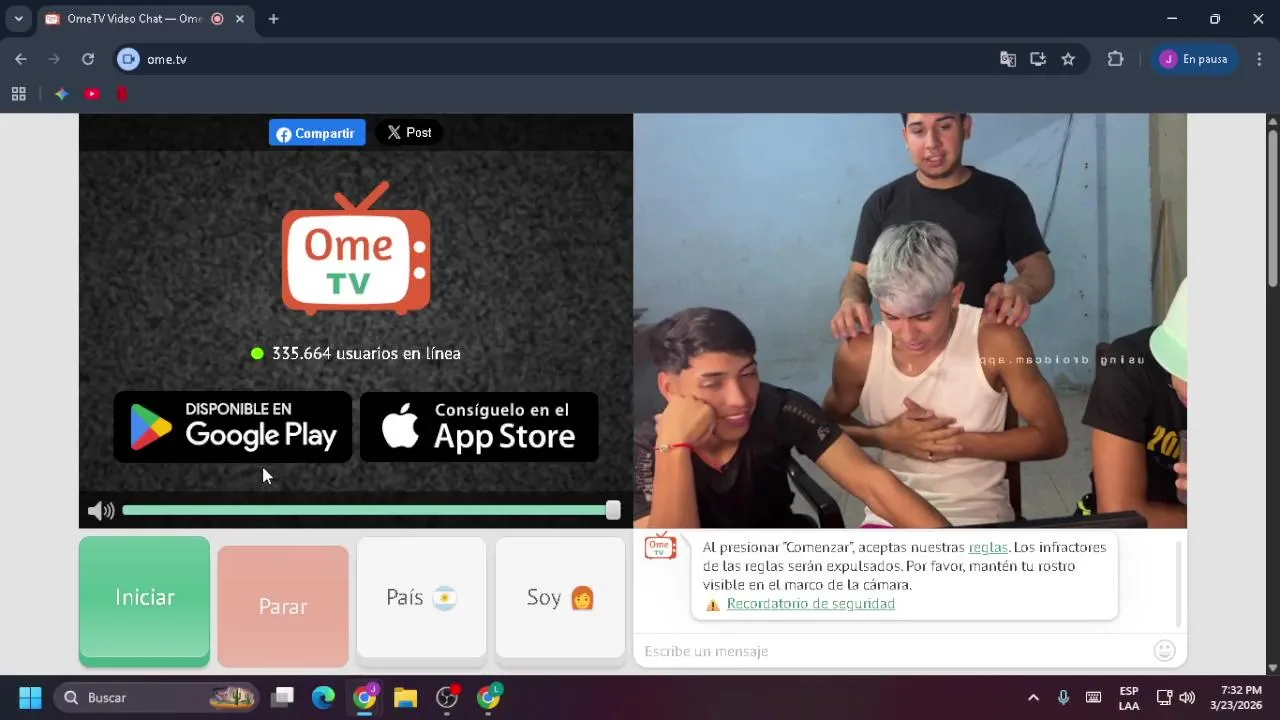Open the App Store download badge
This screenshot has width=1280, height=720.
click(x=479, y=427)
